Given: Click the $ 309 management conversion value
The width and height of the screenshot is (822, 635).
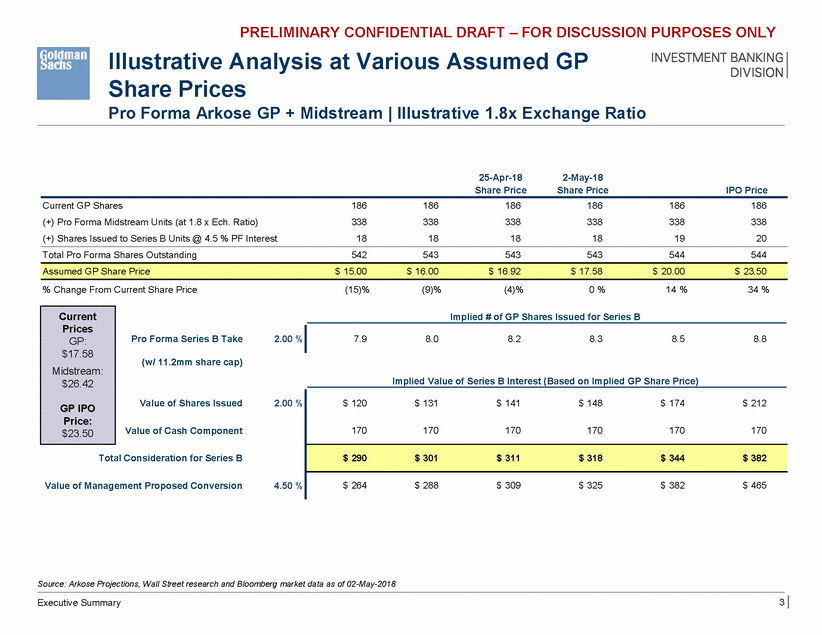Looking at the screenshot, I should [x=509, y=486].
